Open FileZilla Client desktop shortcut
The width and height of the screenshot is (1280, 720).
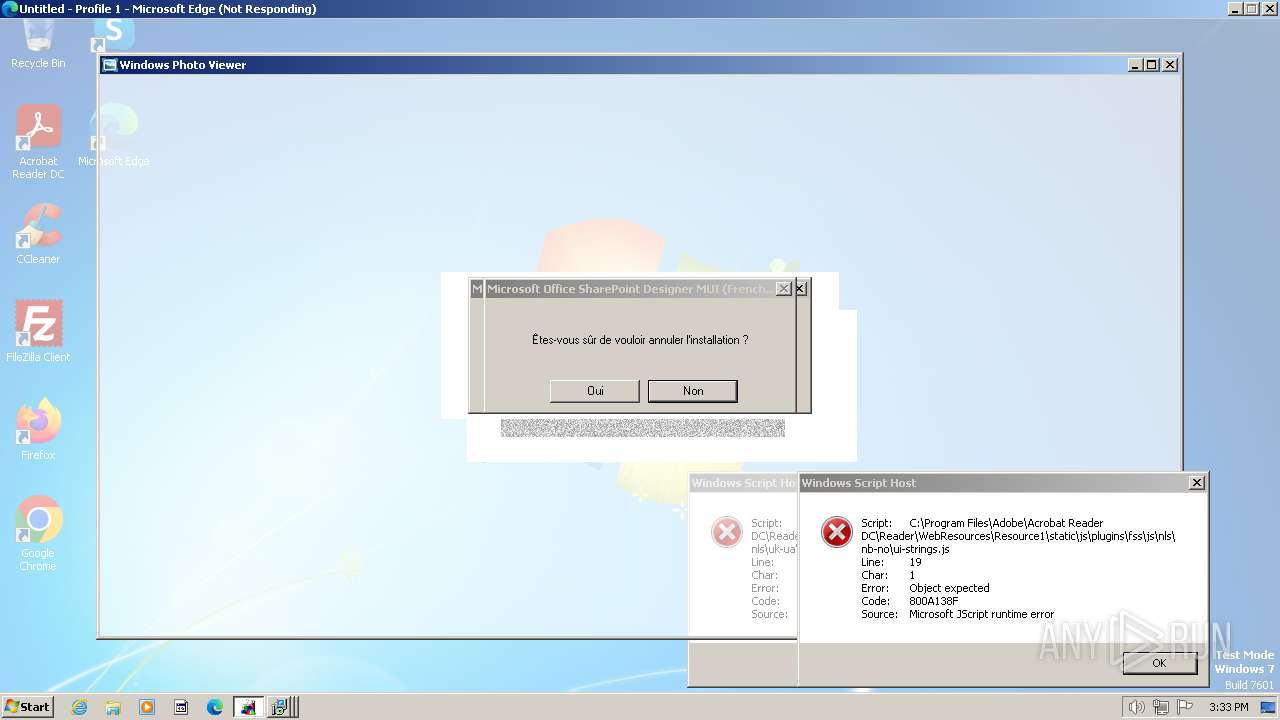point(38,332)
